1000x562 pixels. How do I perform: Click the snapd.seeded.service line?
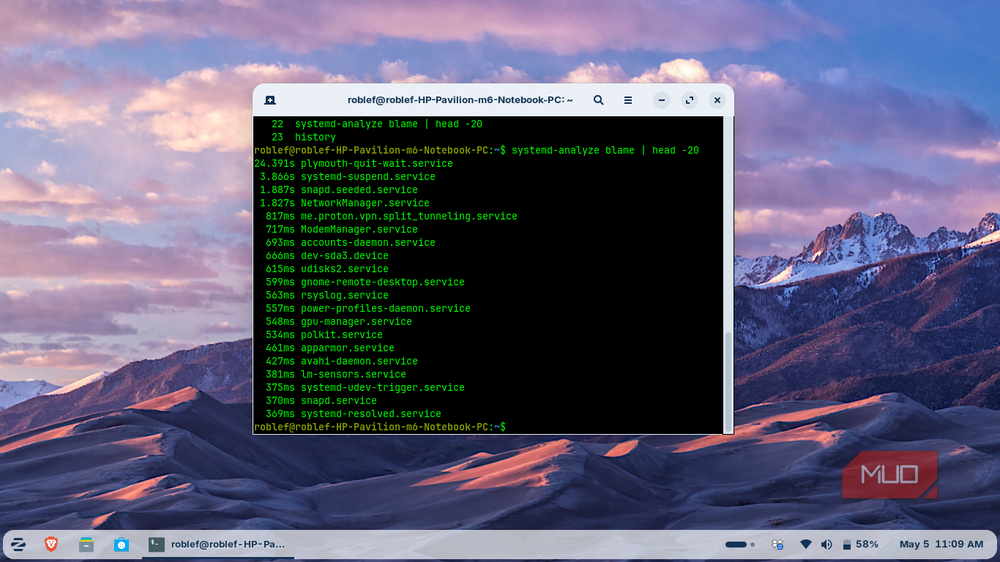click(x=339, y=190)
